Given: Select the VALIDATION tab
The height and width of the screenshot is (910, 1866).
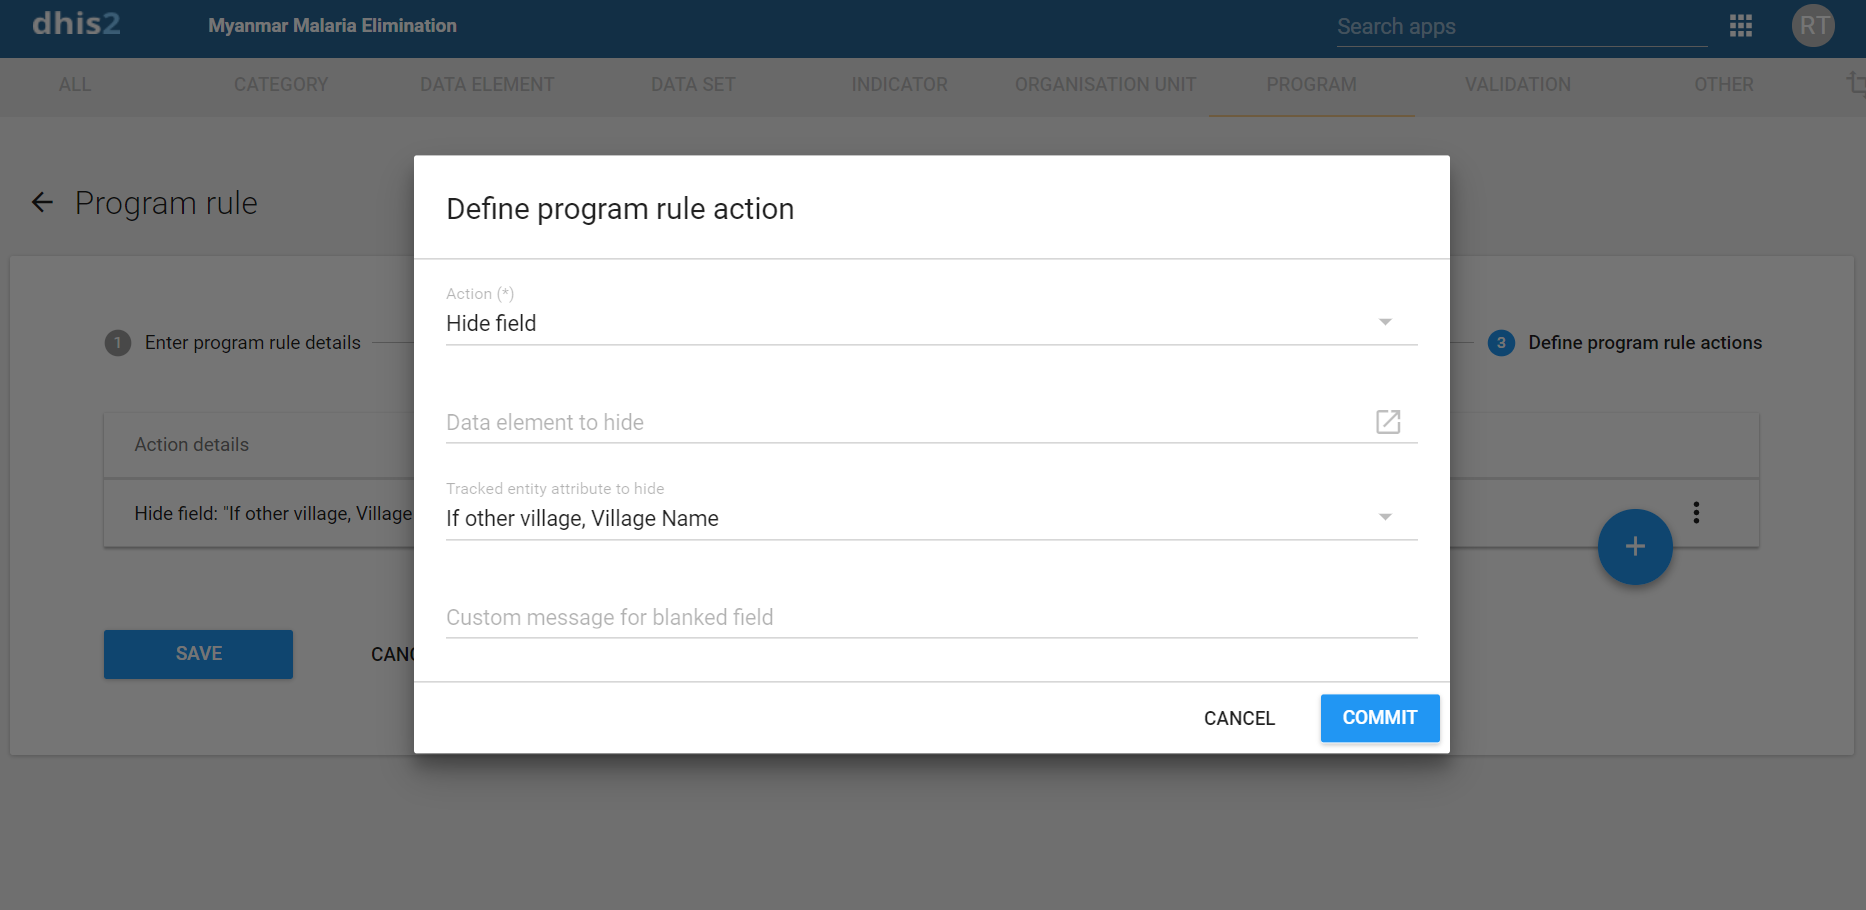Looking at the screenshot, I should [1517, 85].
